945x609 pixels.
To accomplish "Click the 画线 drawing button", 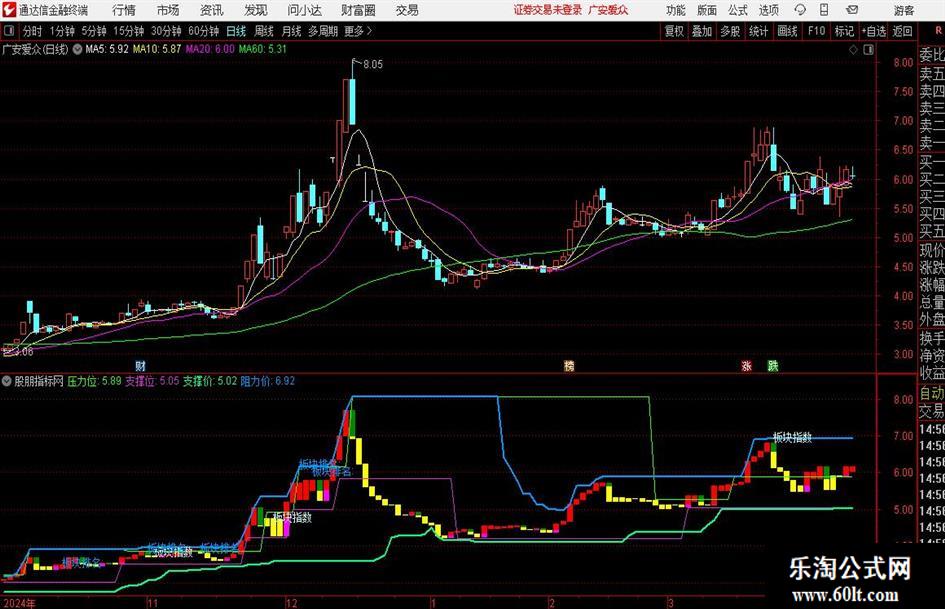I will click(787, 31).
